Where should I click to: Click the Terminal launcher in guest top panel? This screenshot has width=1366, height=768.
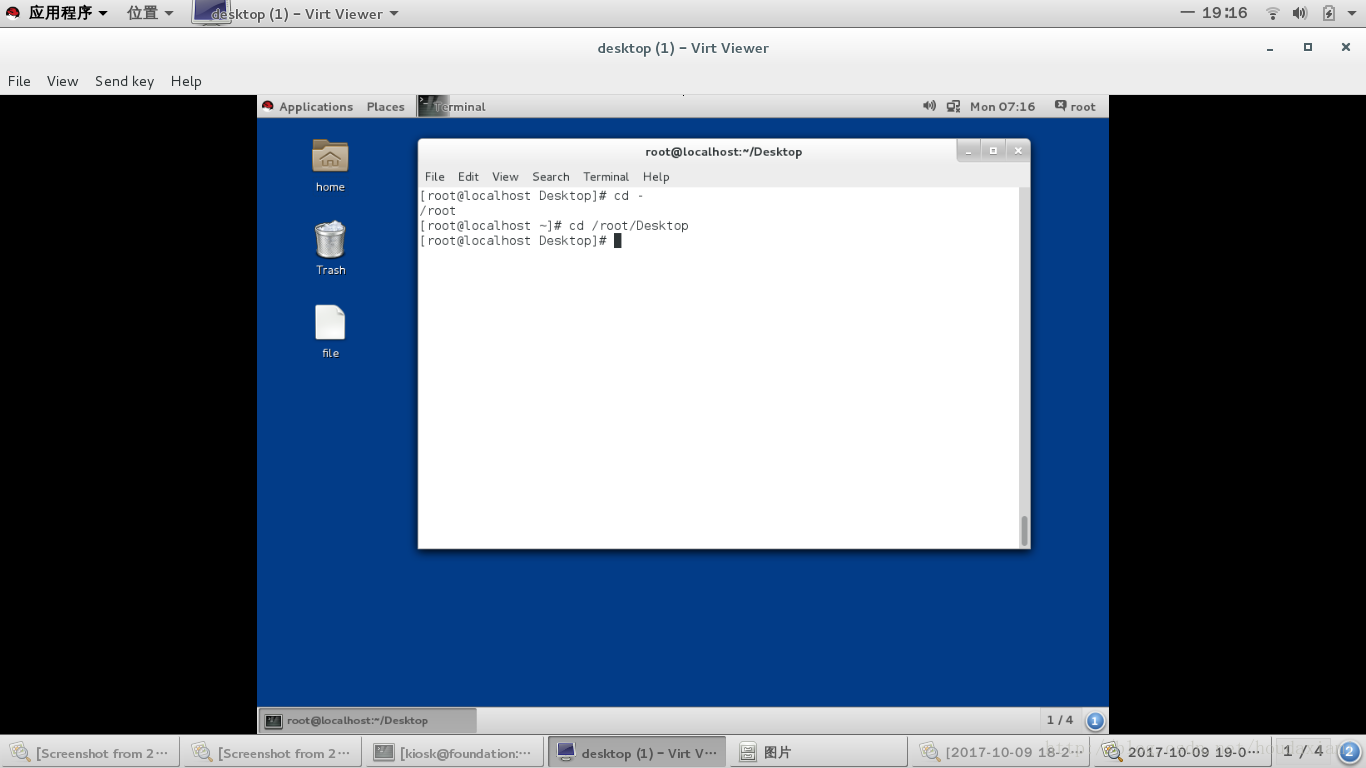pos(452,106)
